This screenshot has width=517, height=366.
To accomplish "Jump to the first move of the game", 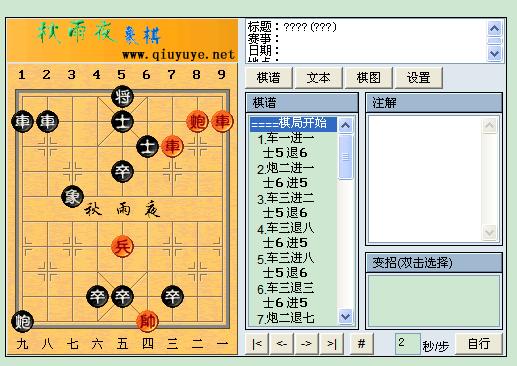I will coord(257,343).
